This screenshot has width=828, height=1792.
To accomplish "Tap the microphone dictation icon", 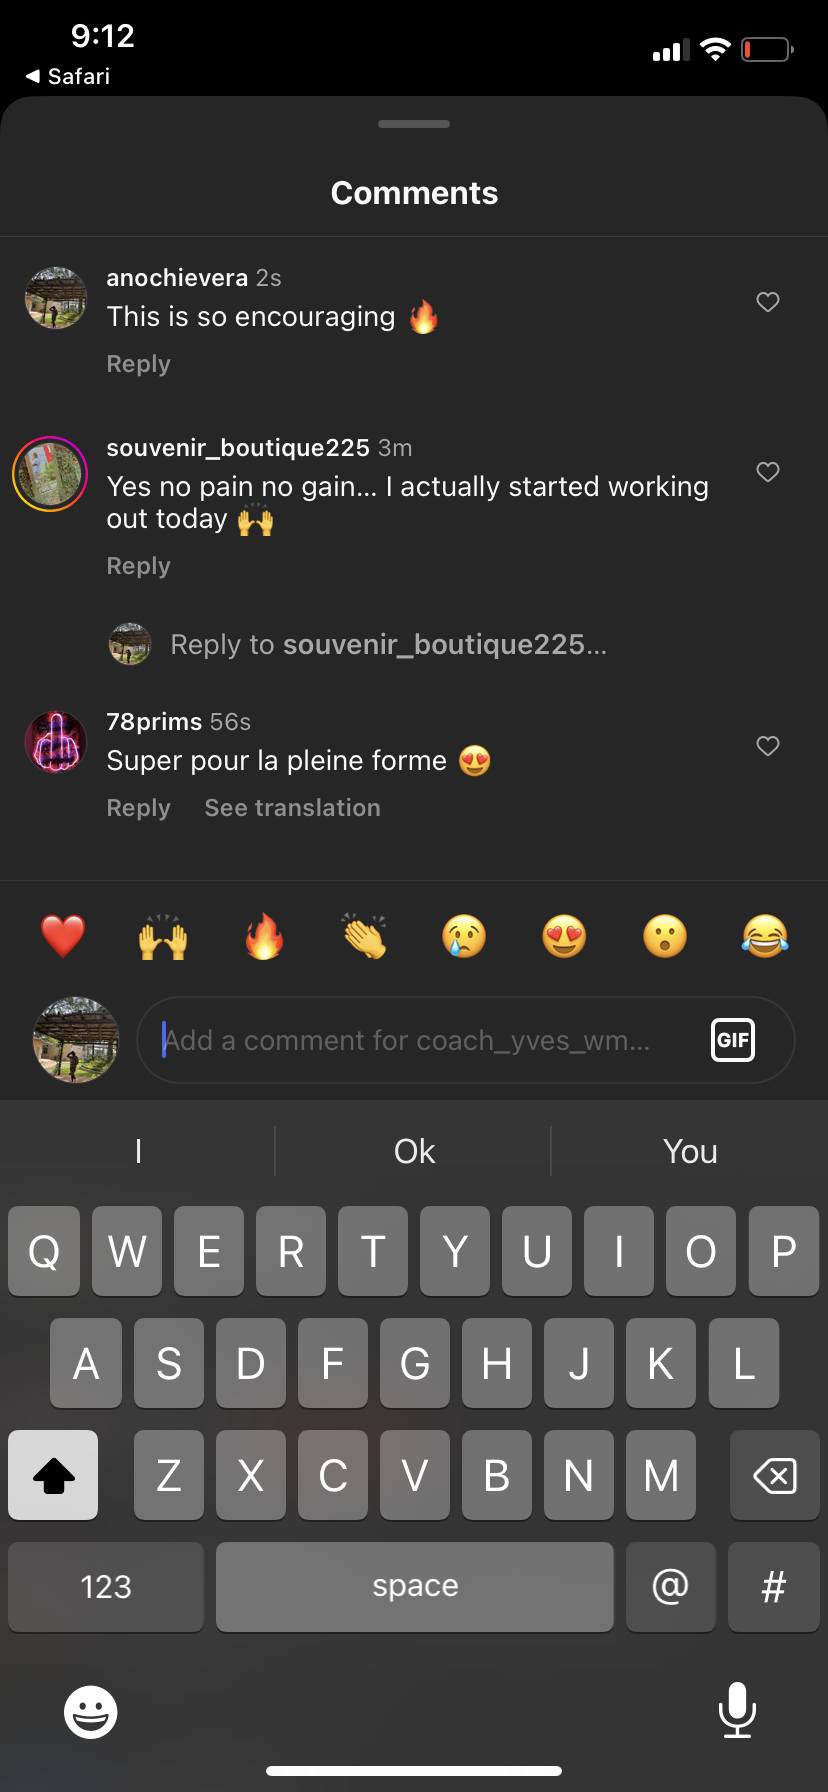I will 737,1710.
